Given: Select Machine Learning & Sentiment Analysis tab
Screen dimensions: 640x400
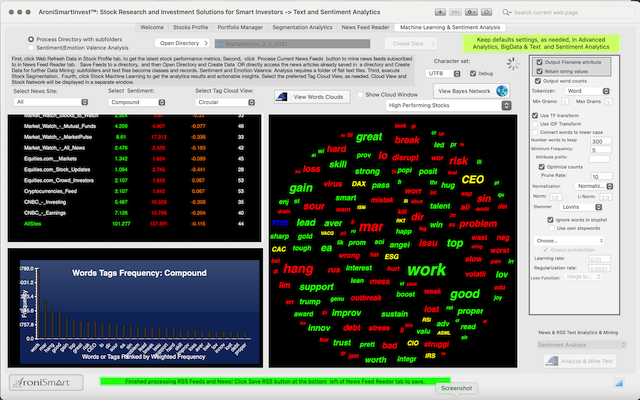Looking at the screenshot, I should (x=450, y=27).
